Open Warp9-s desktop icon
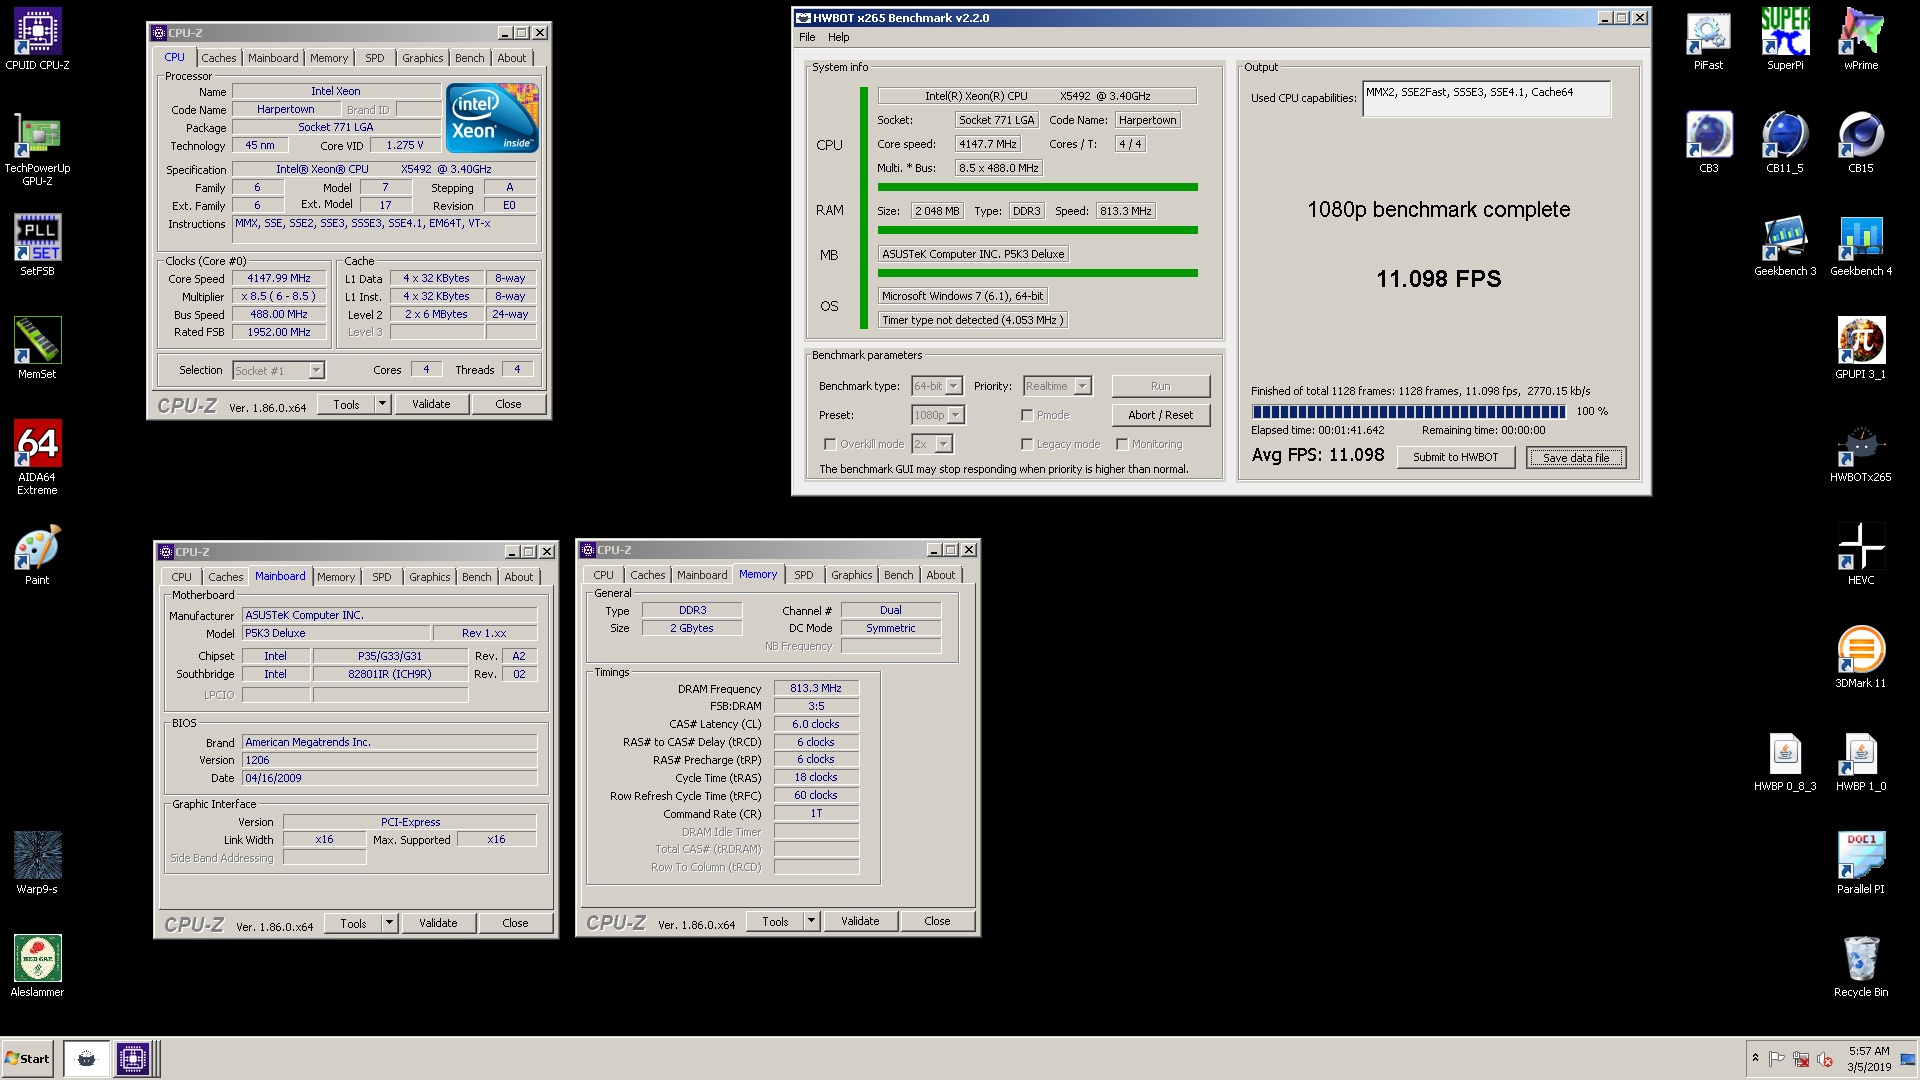1920x1080 pixels. (37, 863)
